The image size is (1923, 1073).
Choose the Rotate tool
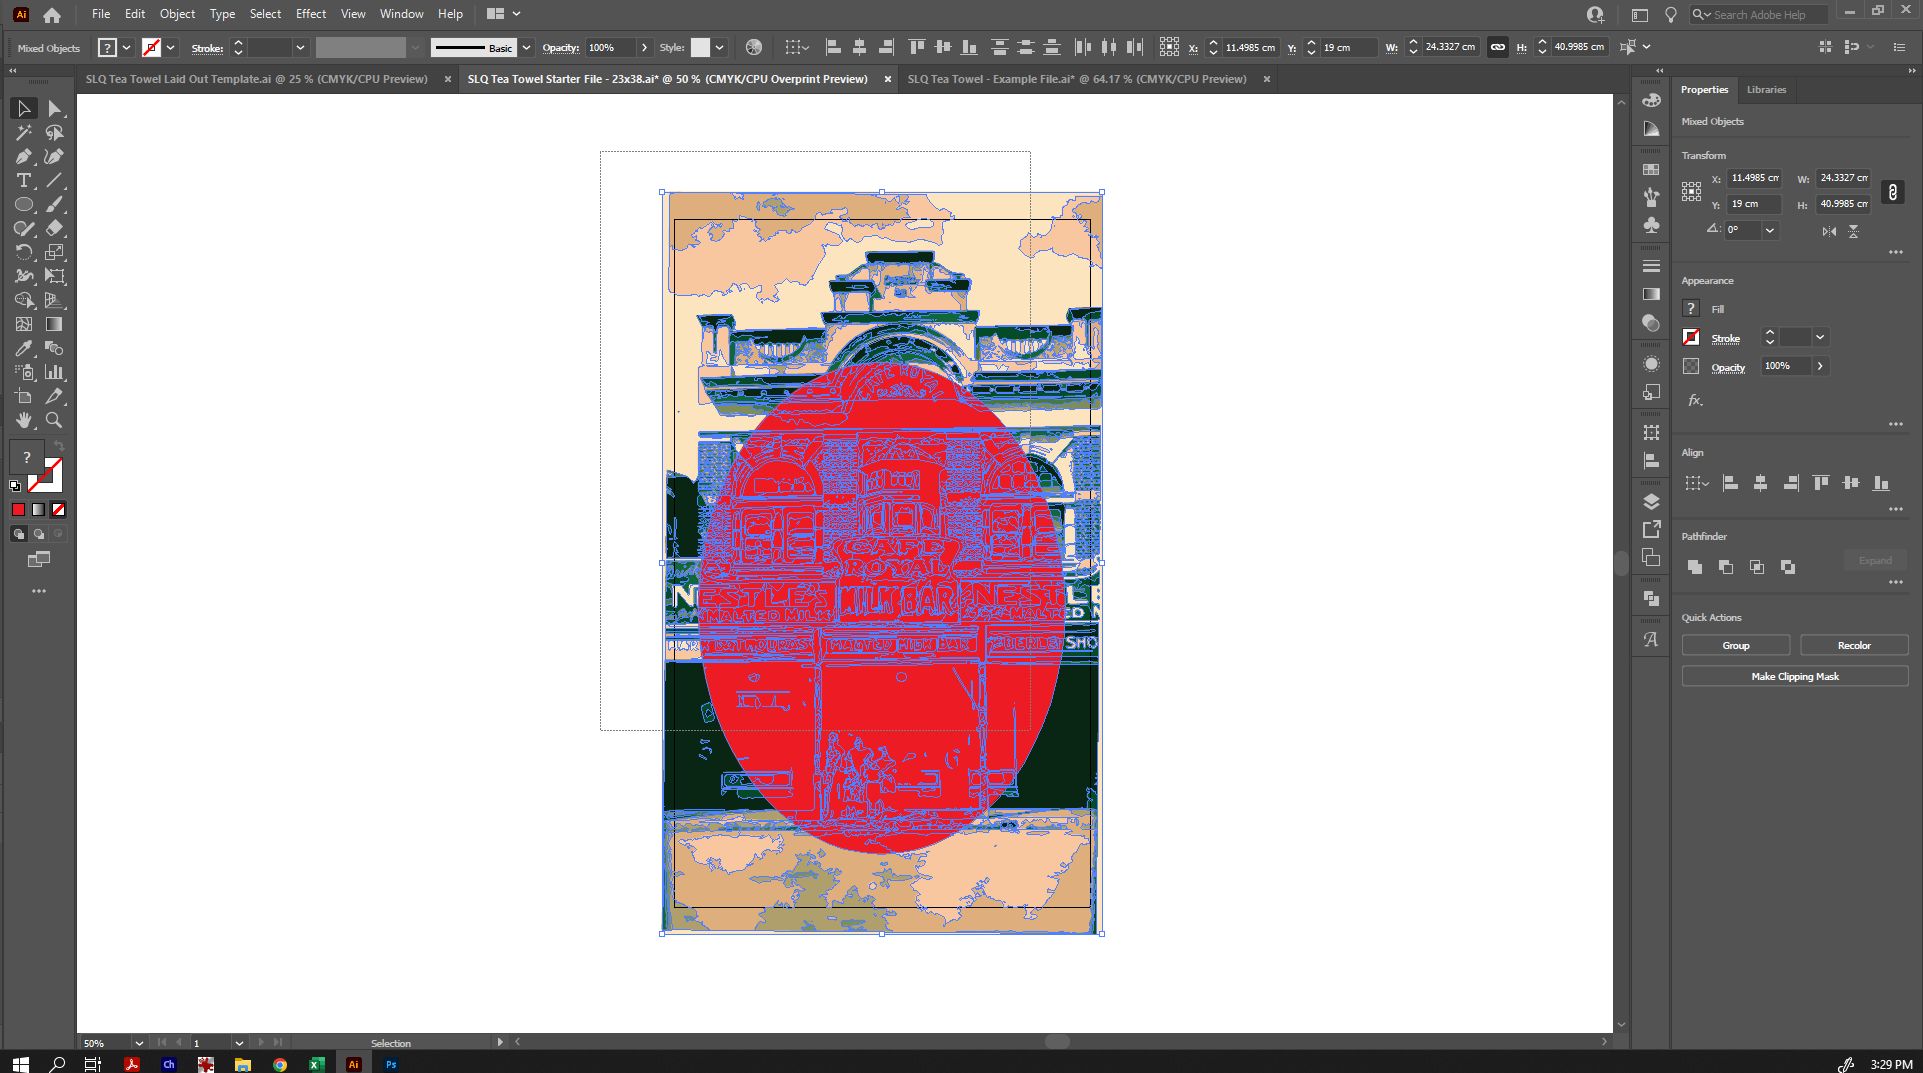pos(24,252)
